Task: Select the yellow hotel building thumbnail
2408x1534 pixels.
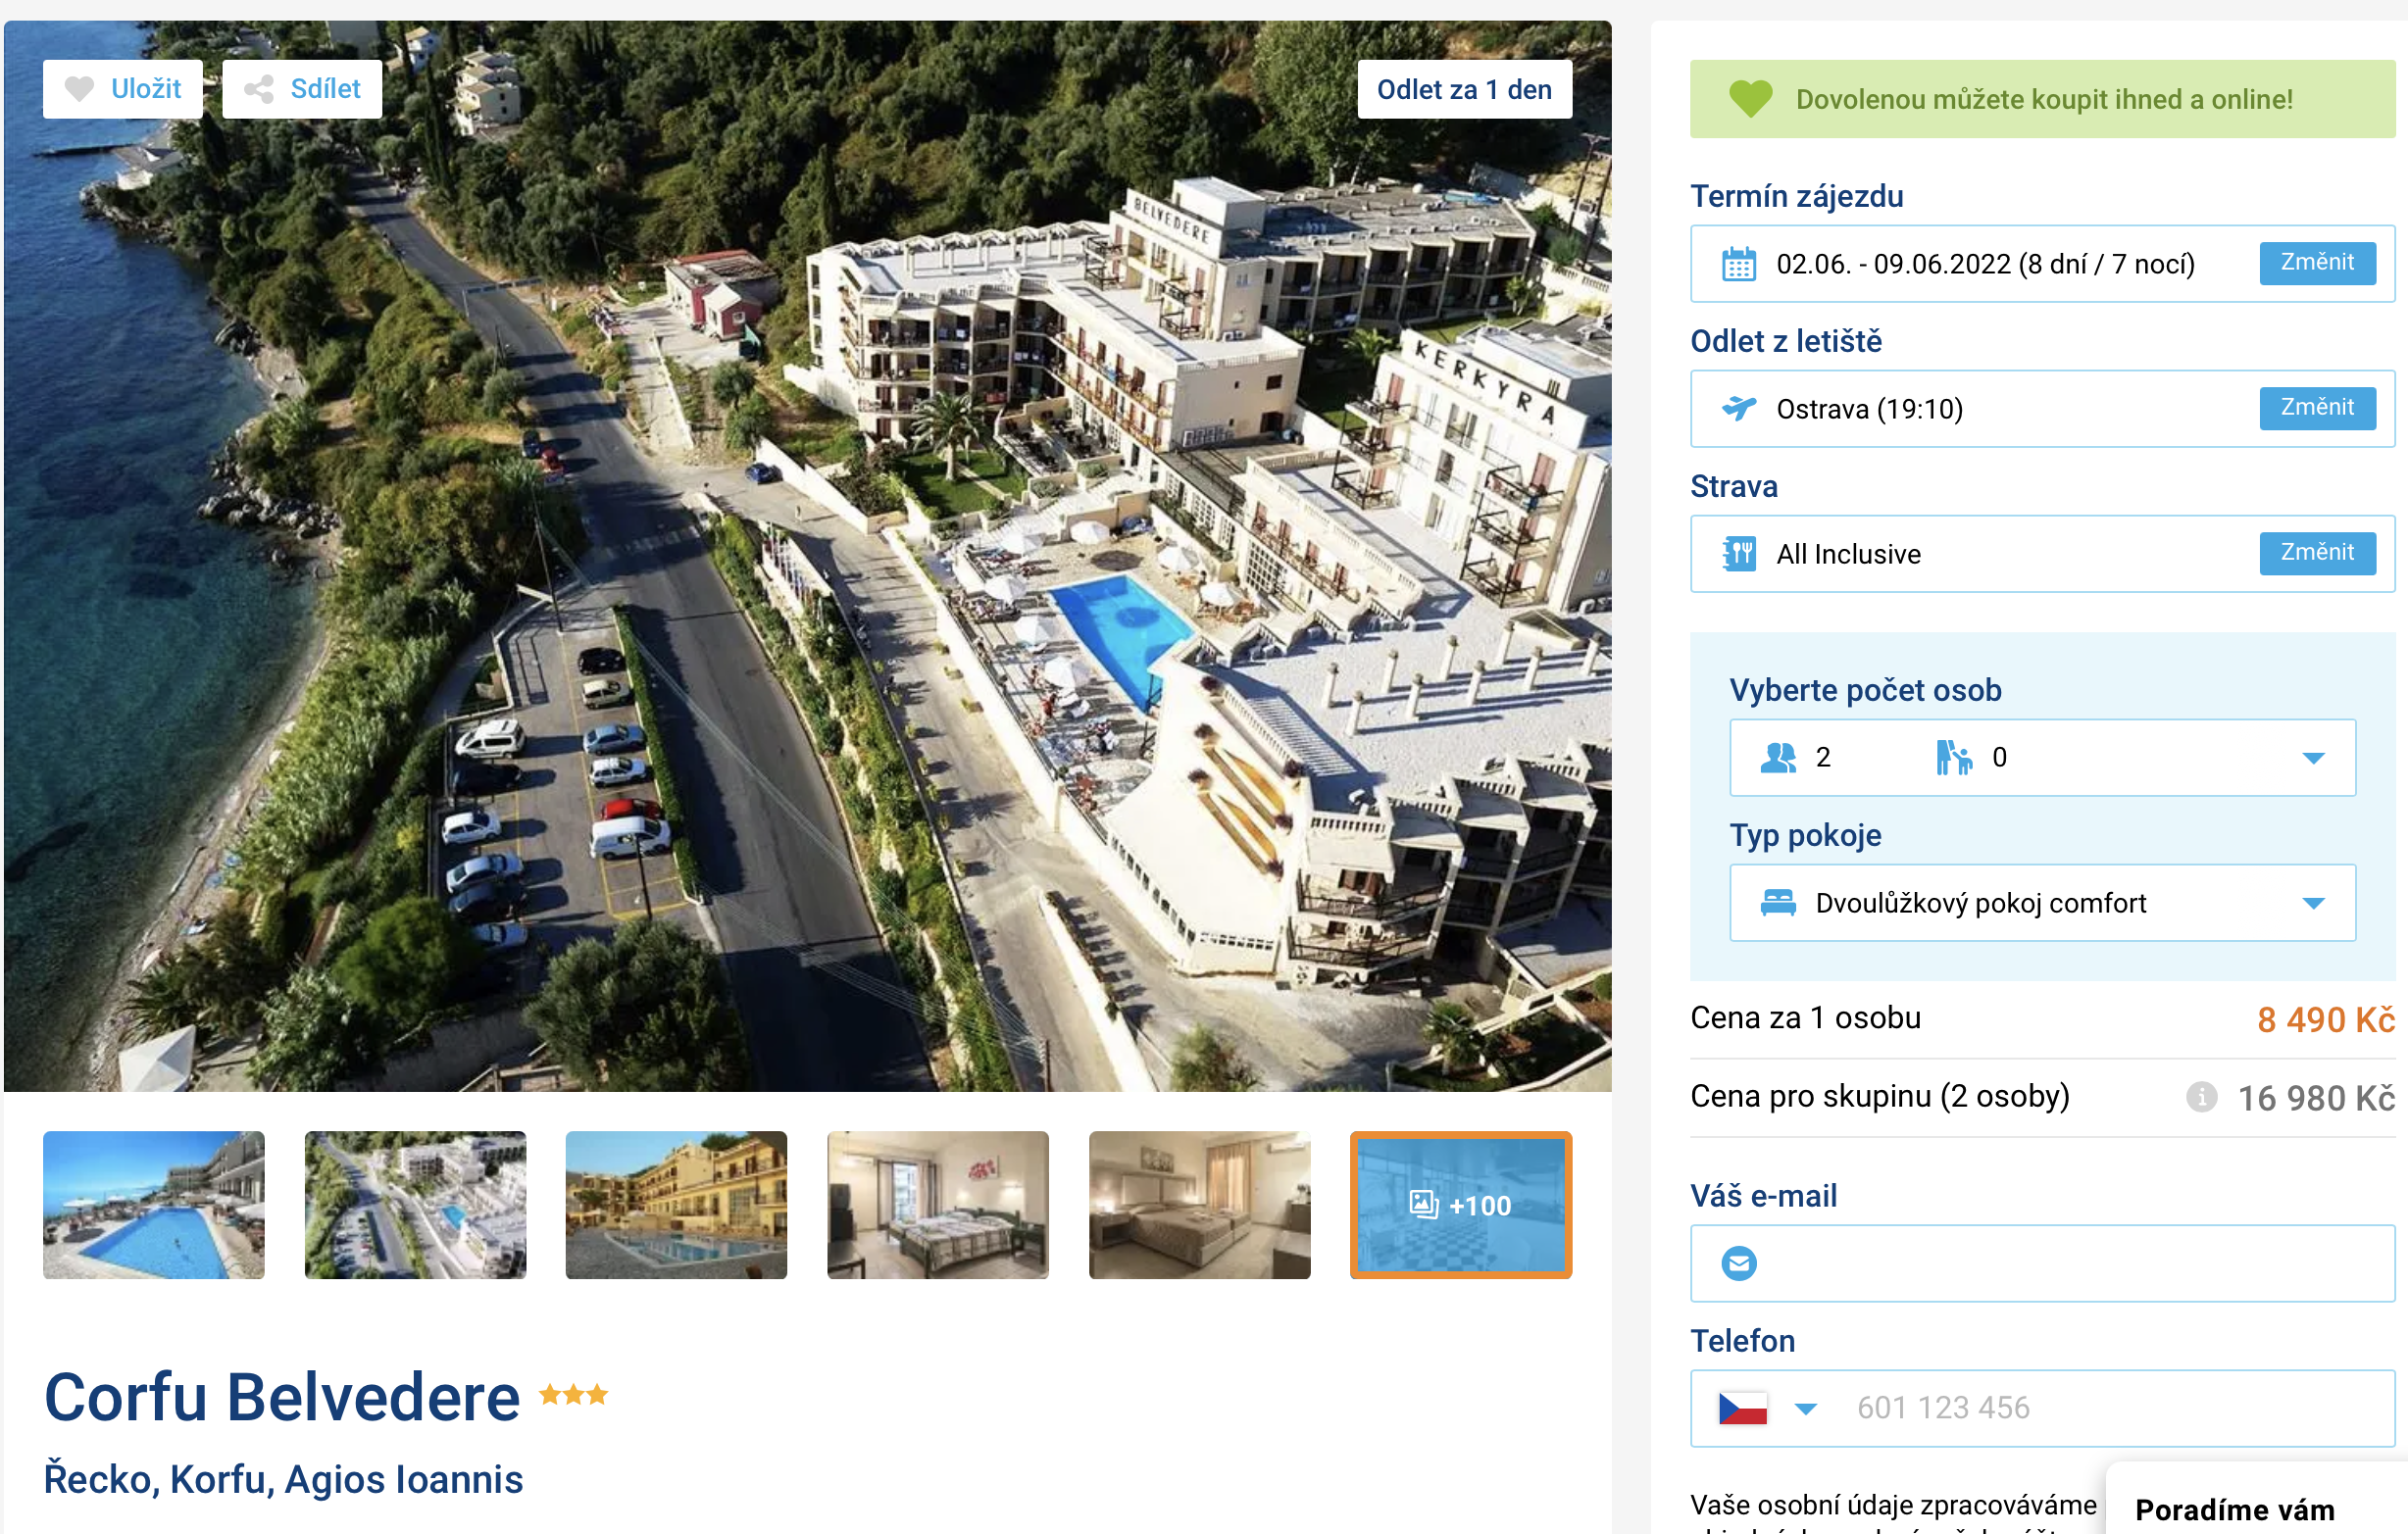Action: tap(676, 1205)
